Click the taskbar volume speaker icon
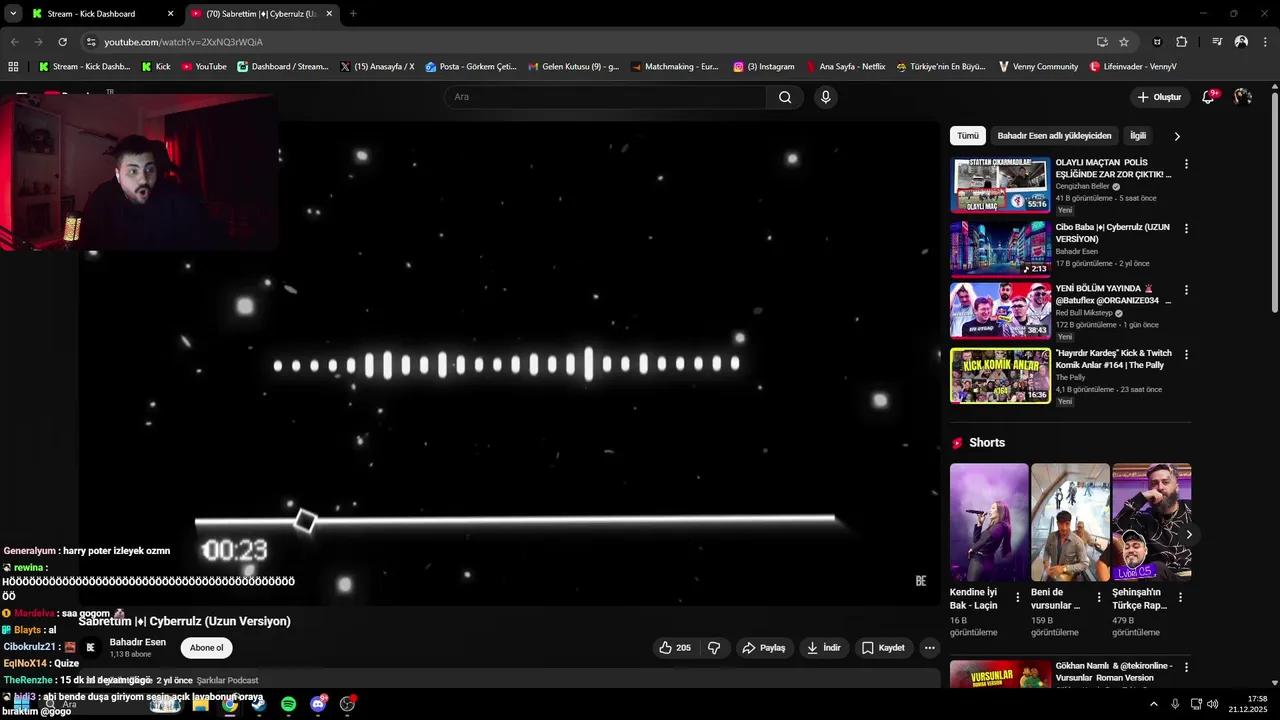The height and width of the screenshot is (720, 1280). click(x=1212, y=704)
